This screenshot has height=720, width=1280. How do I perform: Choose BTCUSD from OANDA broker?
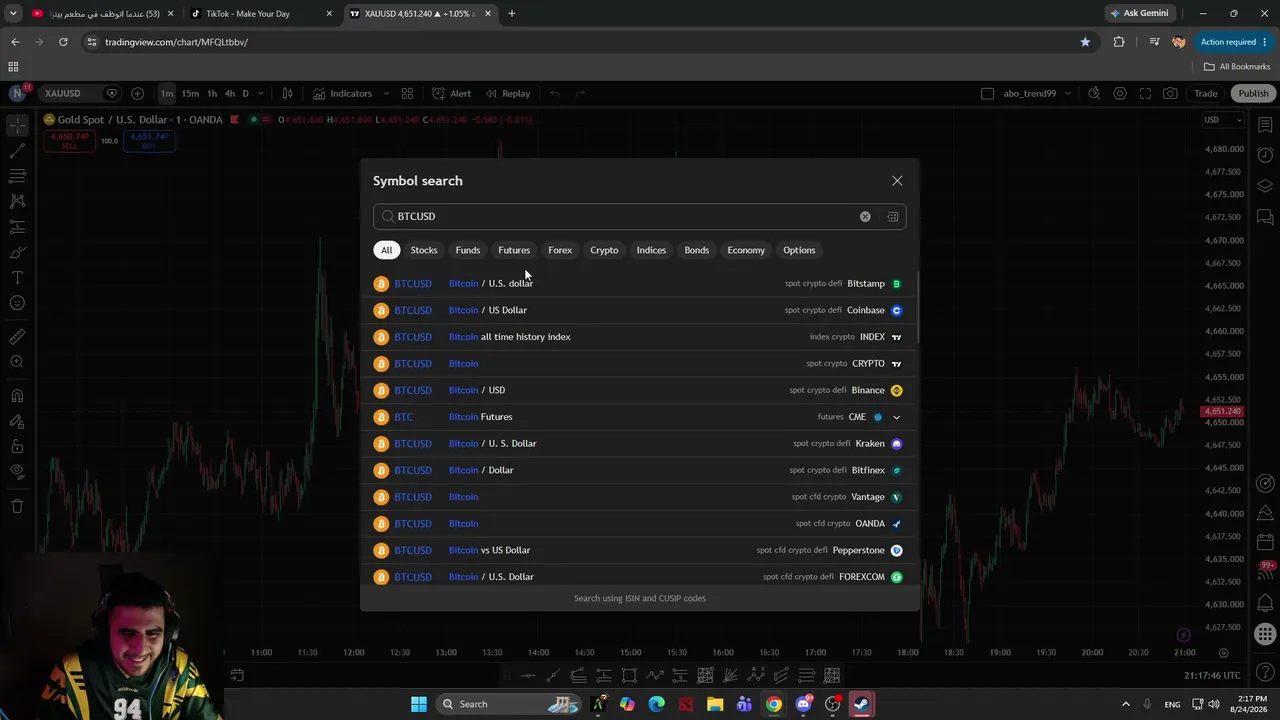click(x=638, y=524)
